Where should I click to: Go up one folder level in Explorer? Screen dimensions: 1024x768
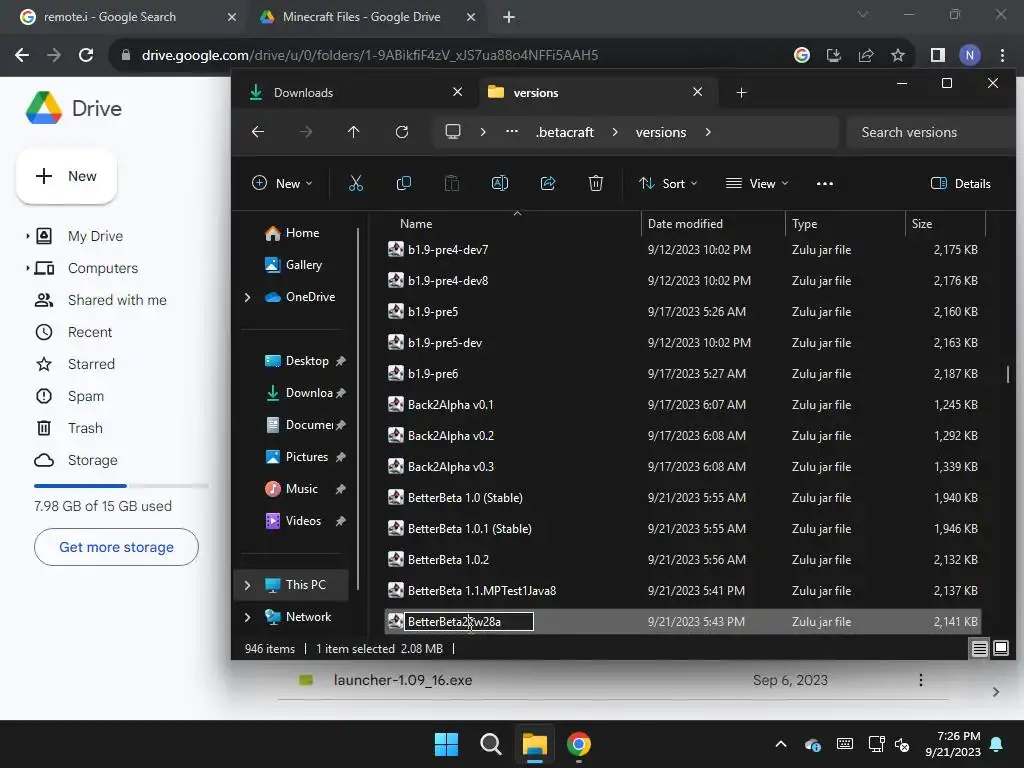[353, 132]
